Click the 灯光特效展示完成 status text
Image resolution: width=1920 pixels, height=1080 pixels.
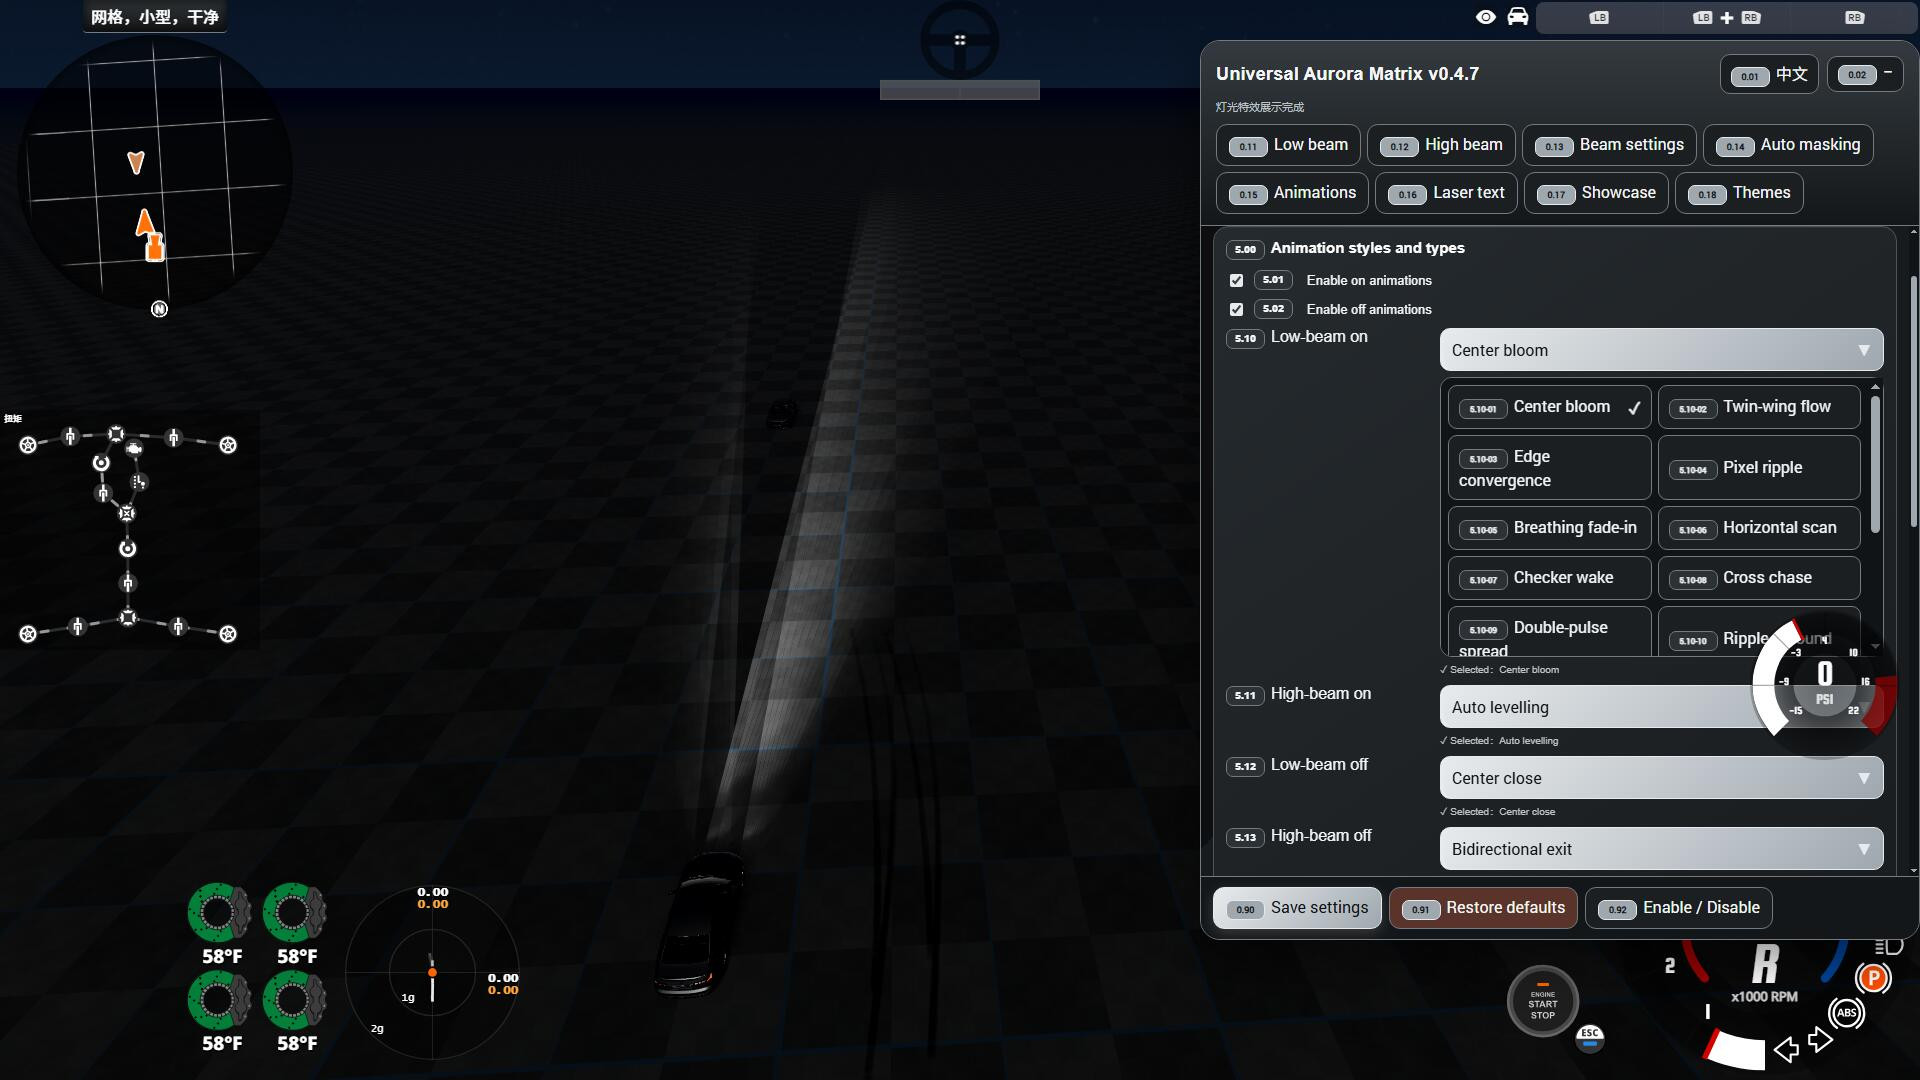(x=1260, y=107)
